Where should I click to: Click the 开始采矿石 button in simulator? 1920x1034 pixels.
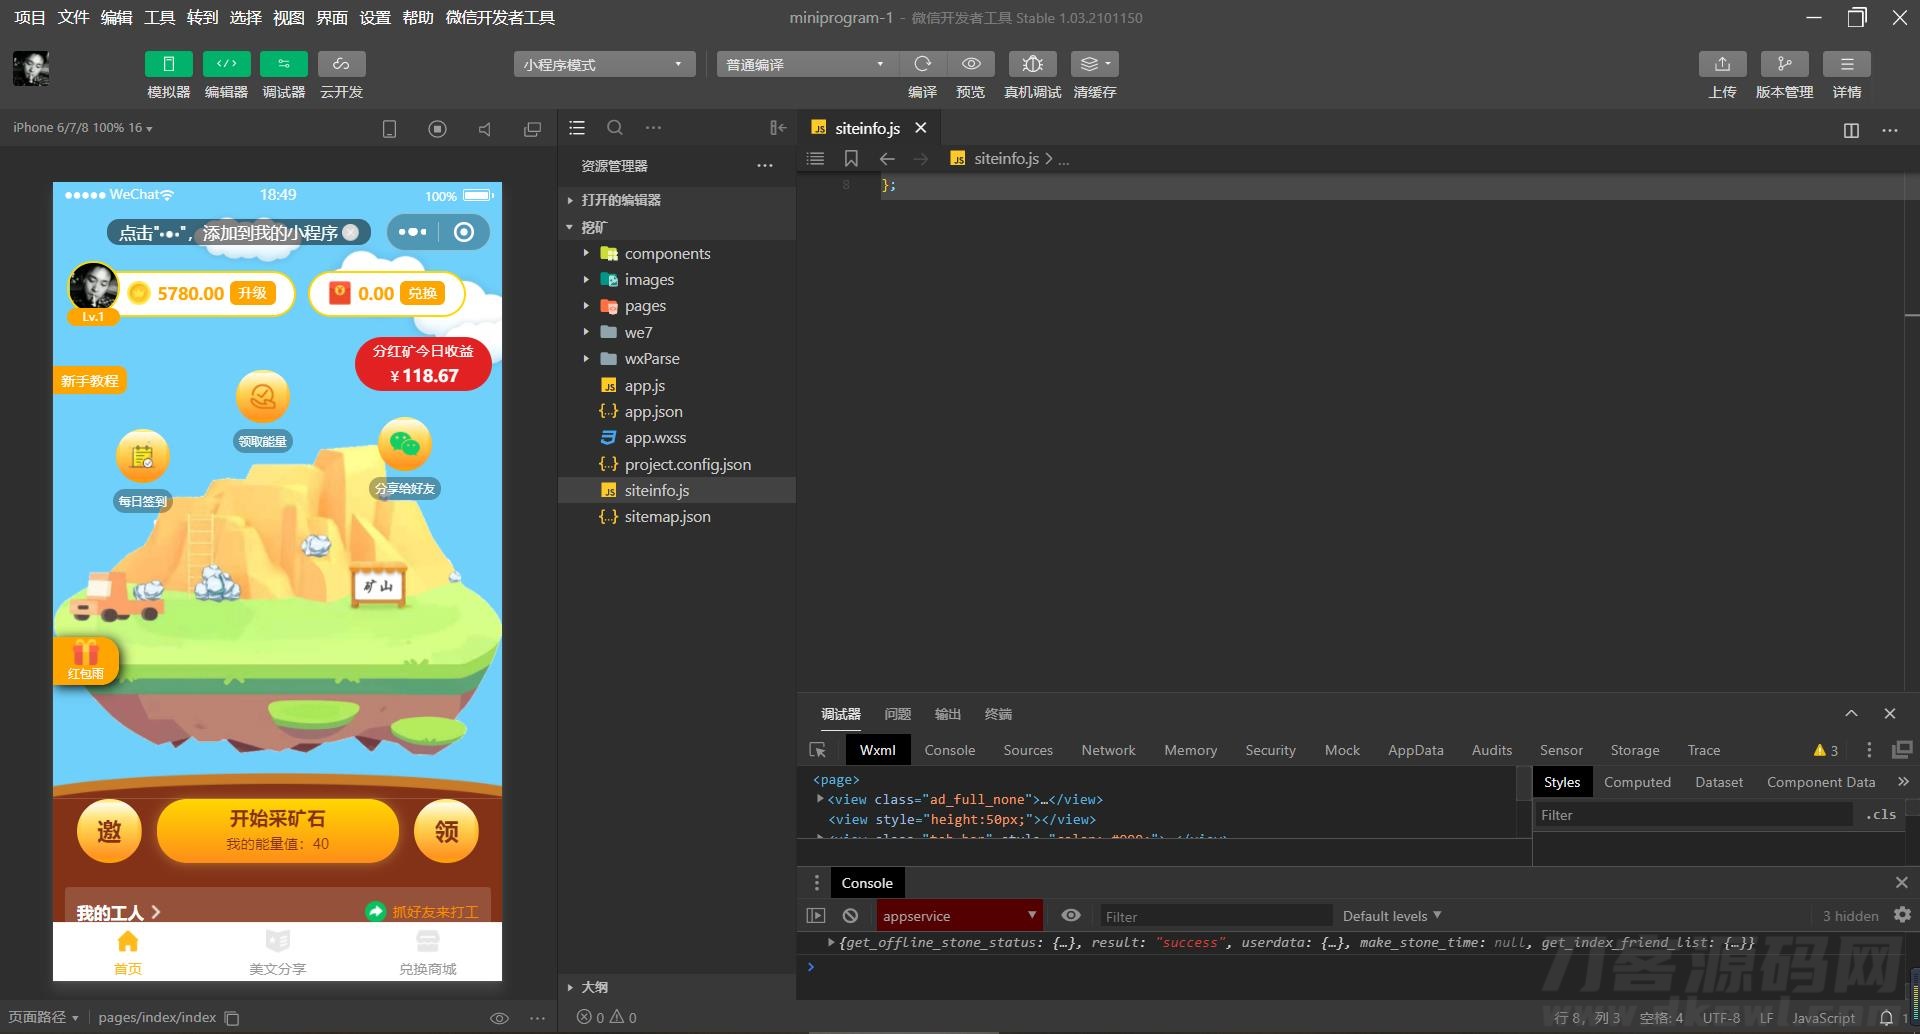click(278, 830)
